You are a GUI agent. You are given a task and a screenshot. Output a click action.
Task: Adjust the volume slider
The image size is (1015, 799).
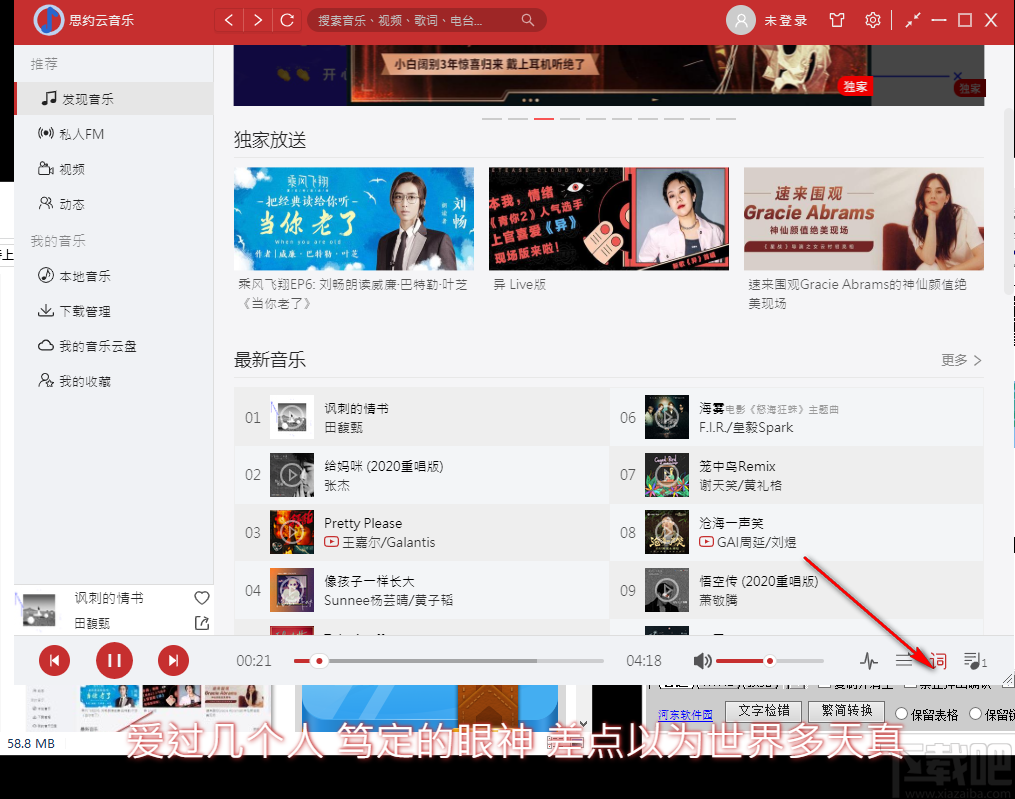(x=768, y=661)
